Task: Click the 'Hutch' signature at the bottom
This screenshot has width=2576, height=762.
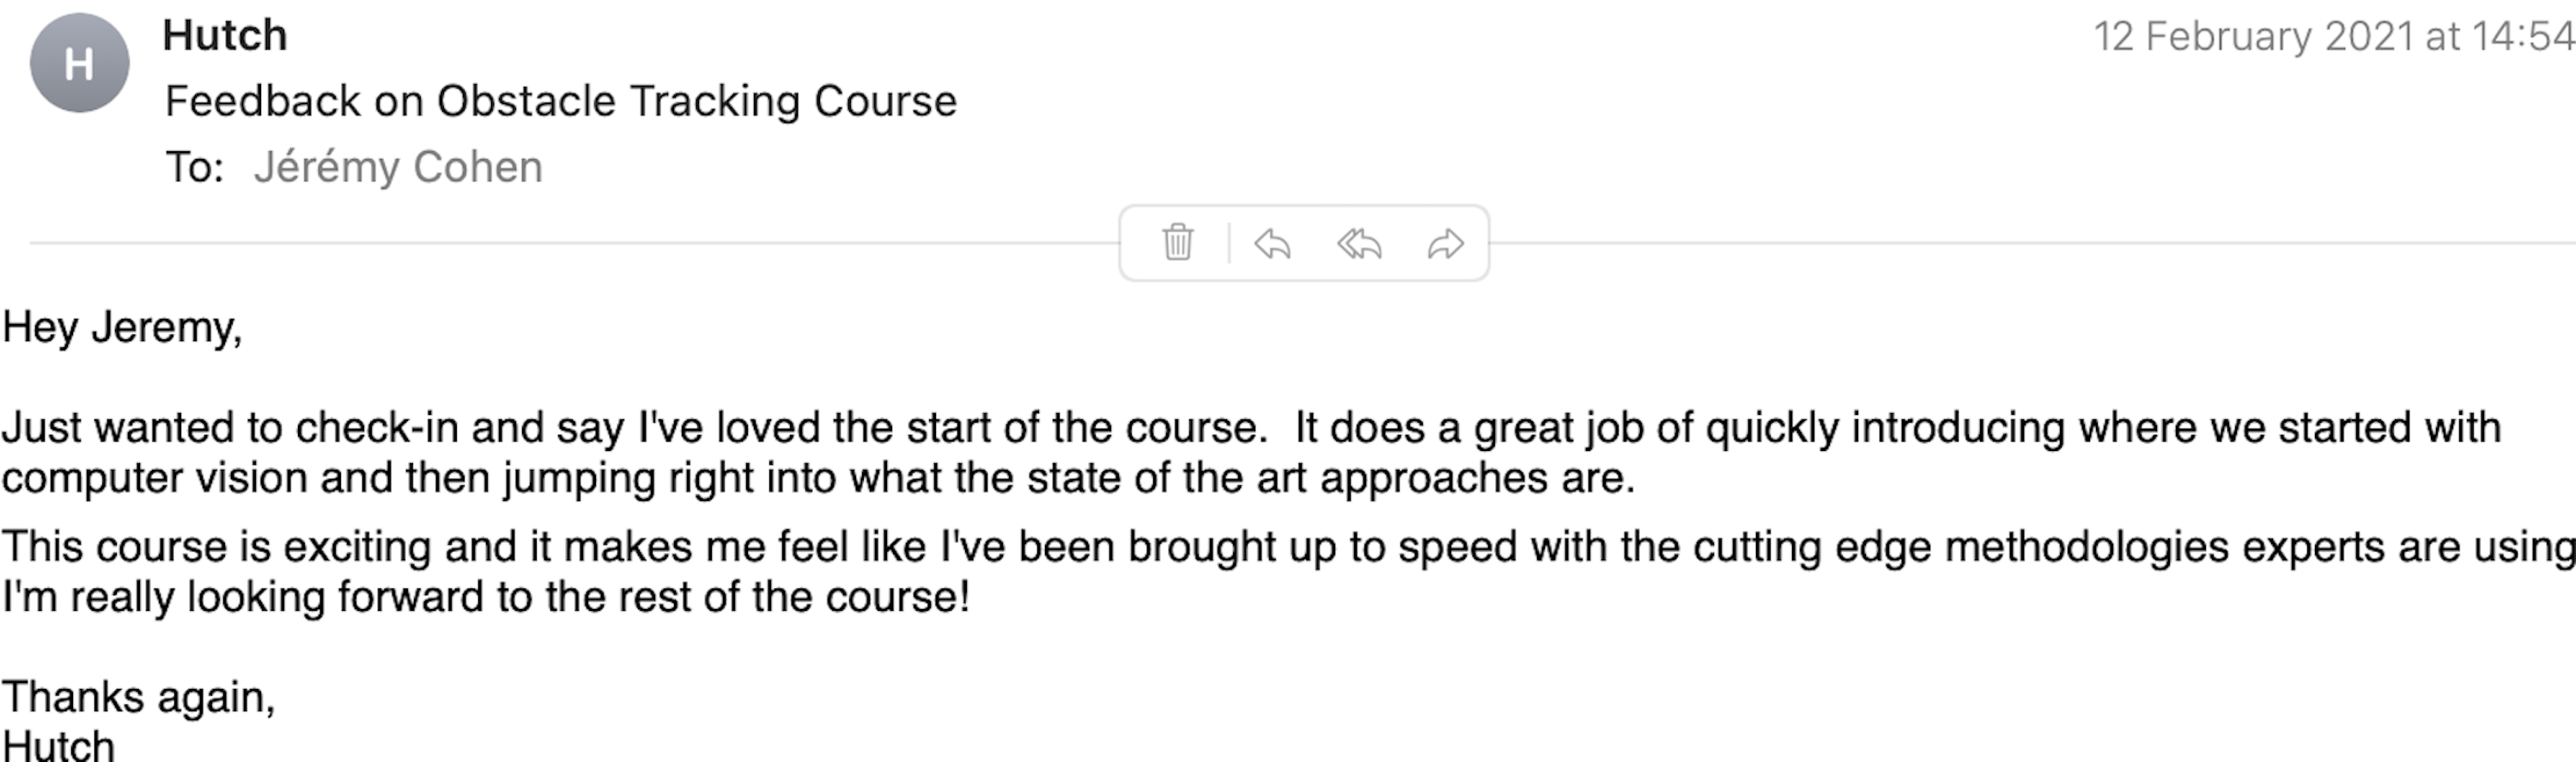Action: pos(58,746)
